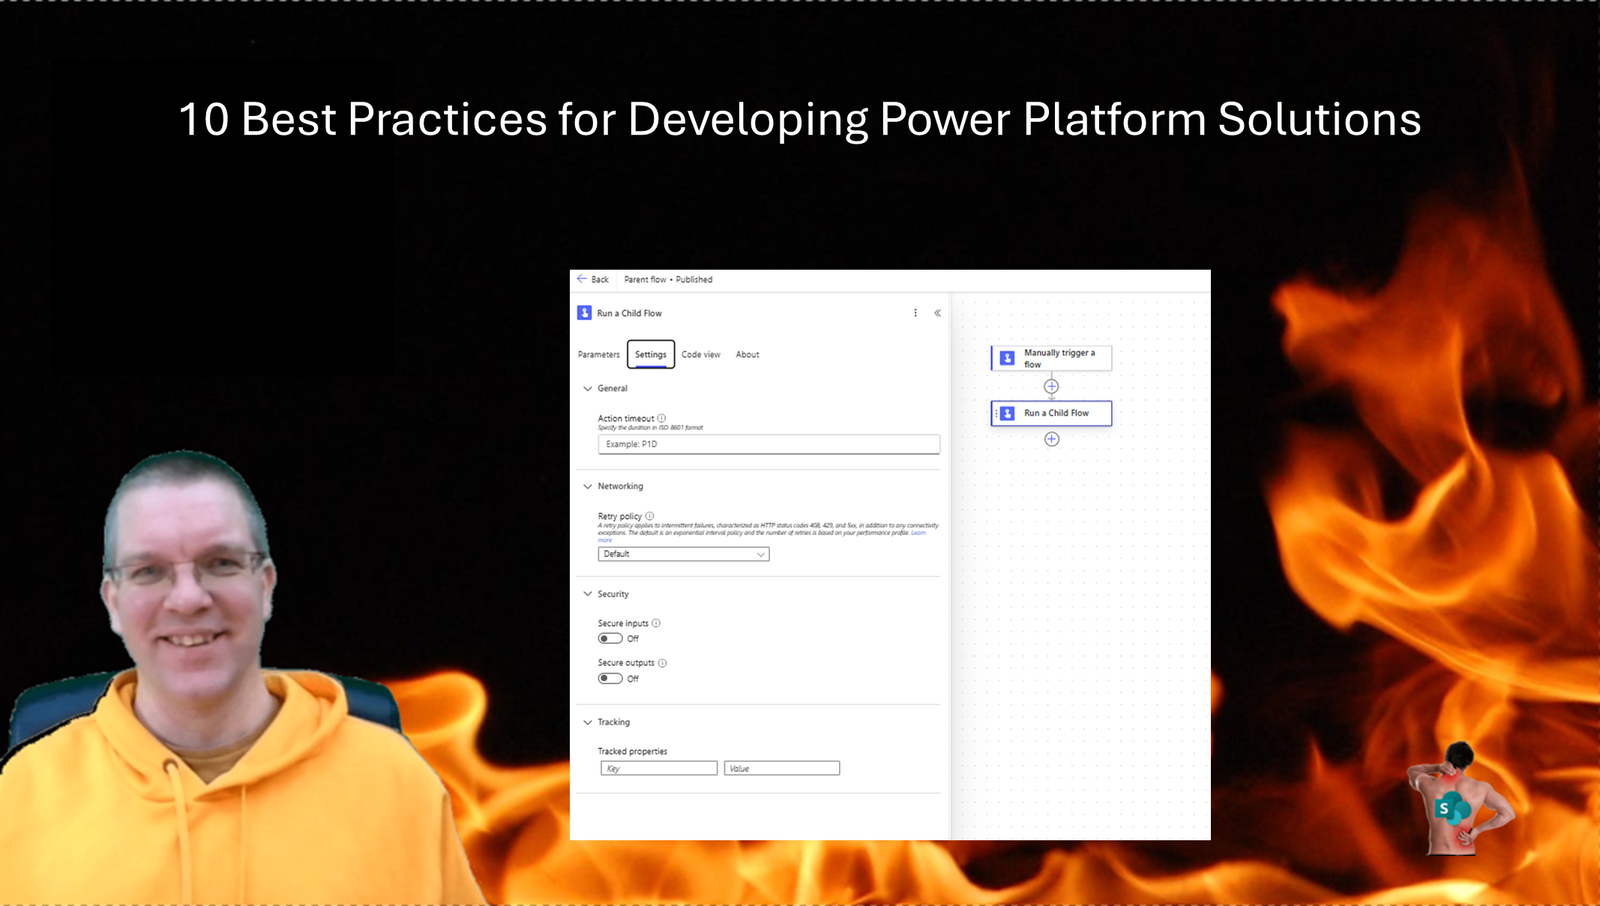Click the Tracked properties Value field
Image resolution: width=1600 pixels, height=906 pixels.
tap(782, 768)
